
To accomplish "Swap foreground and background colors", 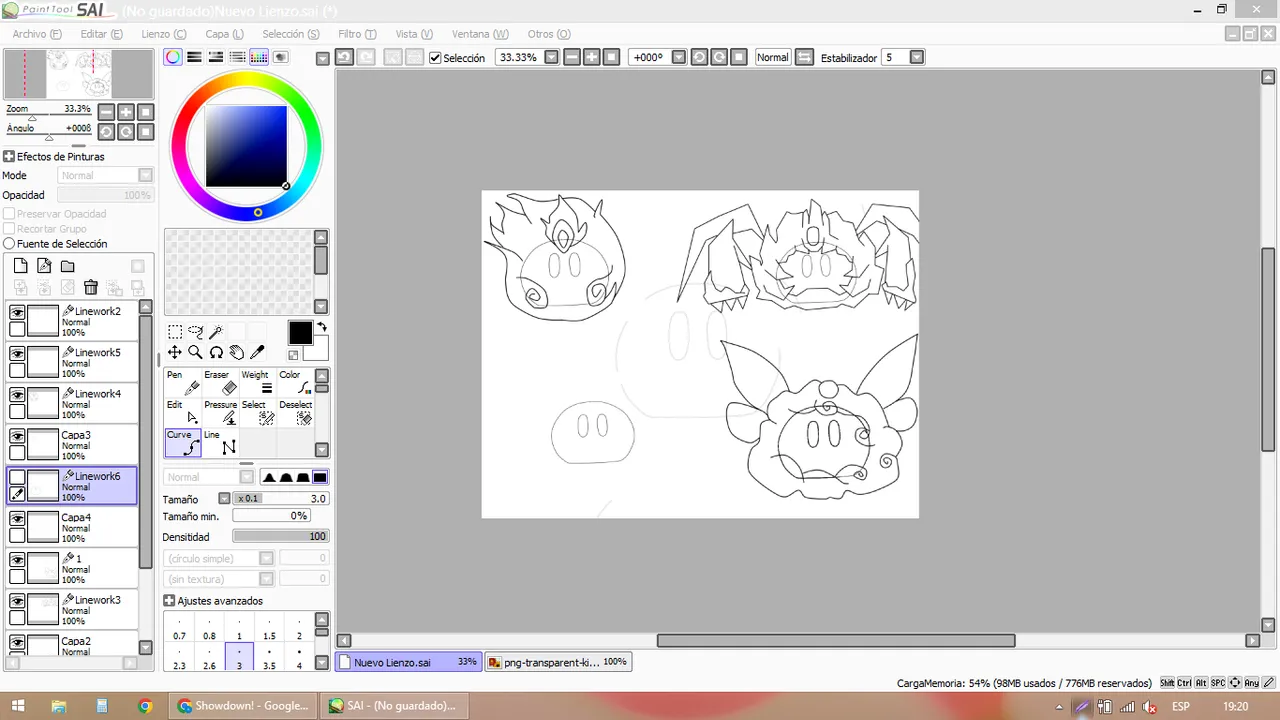I will pyautogui.click(x=322, y=327).
